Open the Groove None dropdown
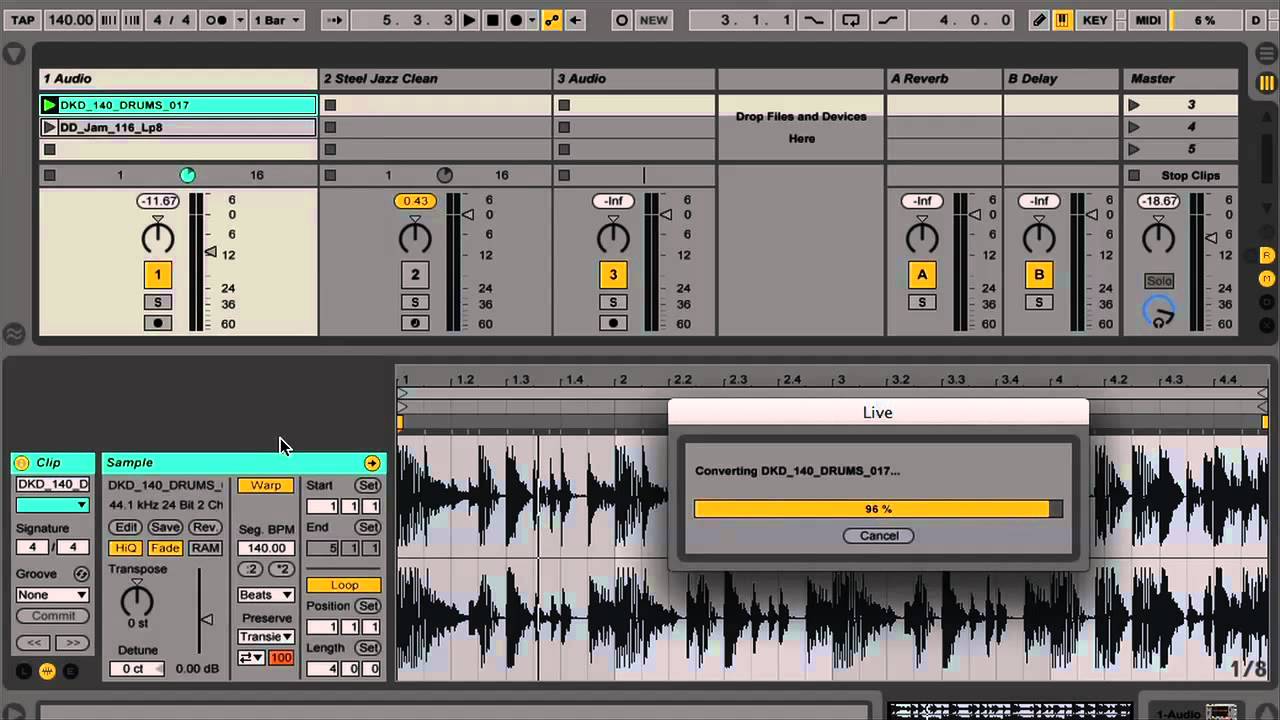1280x720 pixels. pyautogui.click(x=52, y=595)
